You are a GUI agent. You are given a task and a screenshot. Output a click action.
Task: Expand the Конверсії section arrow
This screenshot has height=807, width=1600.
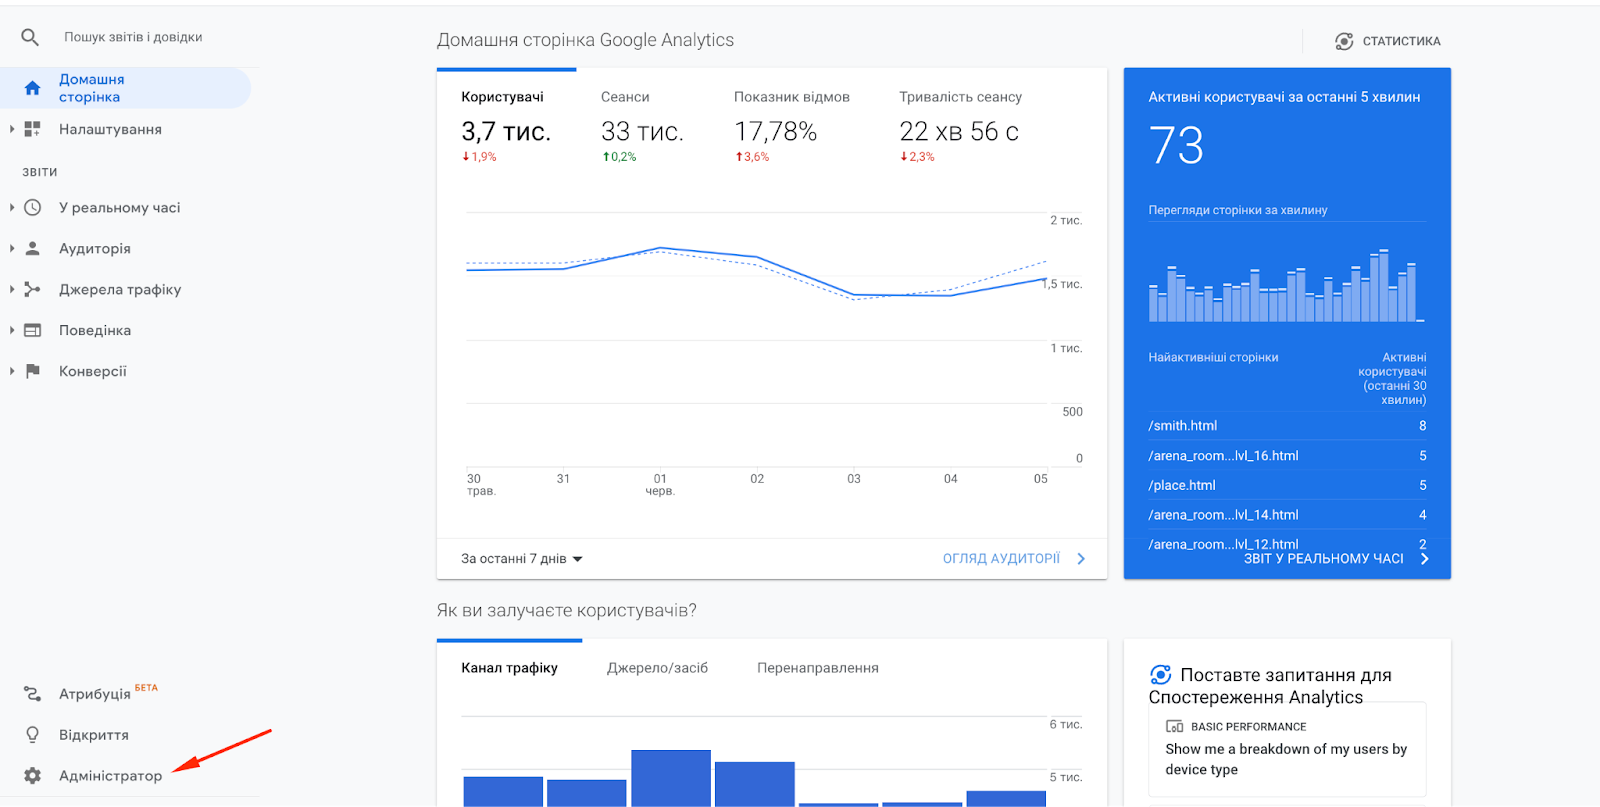12,371
